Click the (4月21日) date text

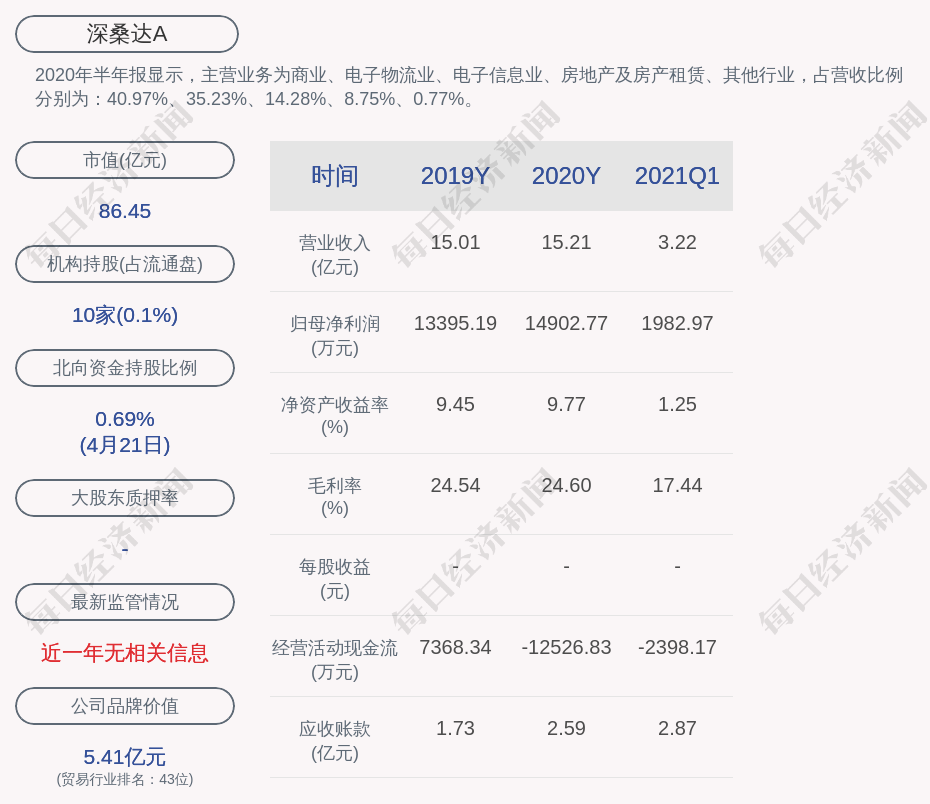pos(125,445)
